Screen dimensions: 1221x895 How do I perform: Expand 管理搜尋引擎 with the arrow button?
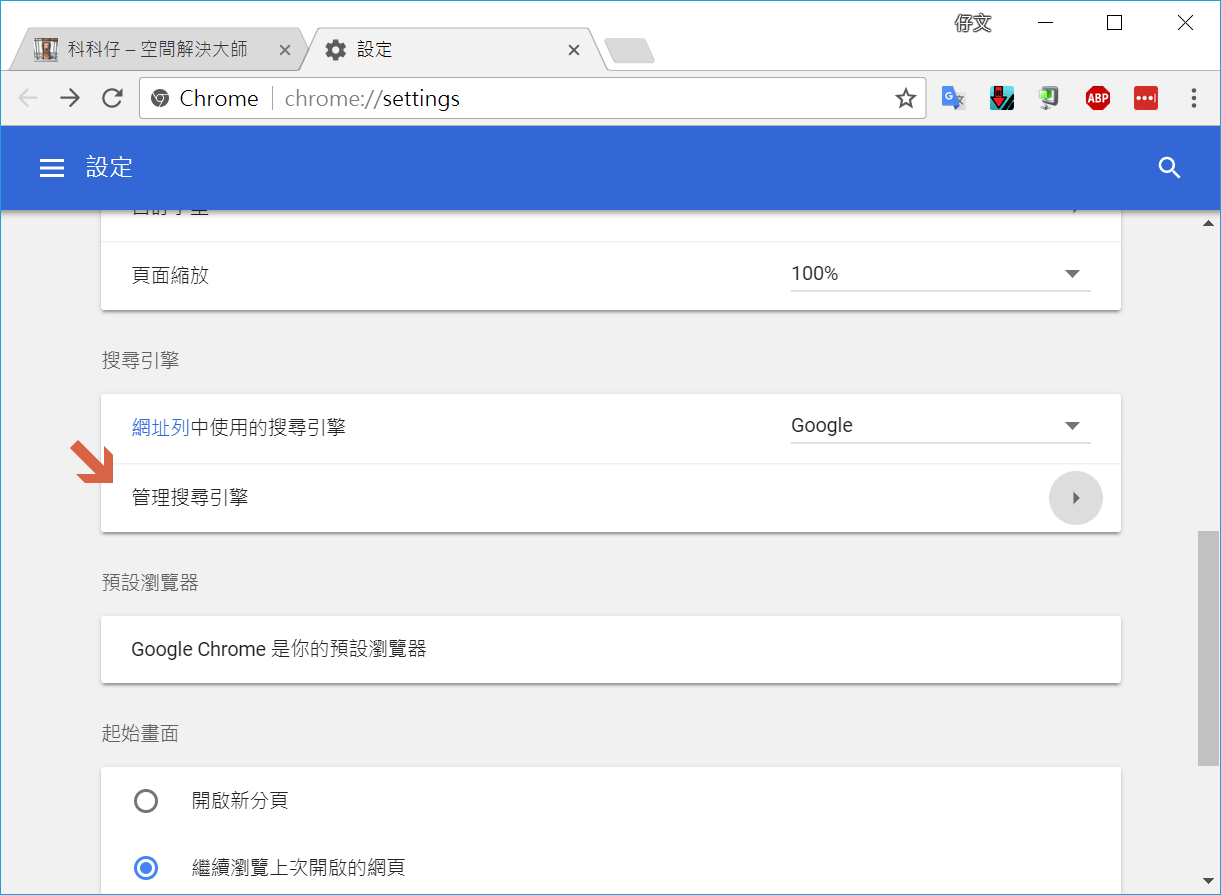coord(1075,498)
